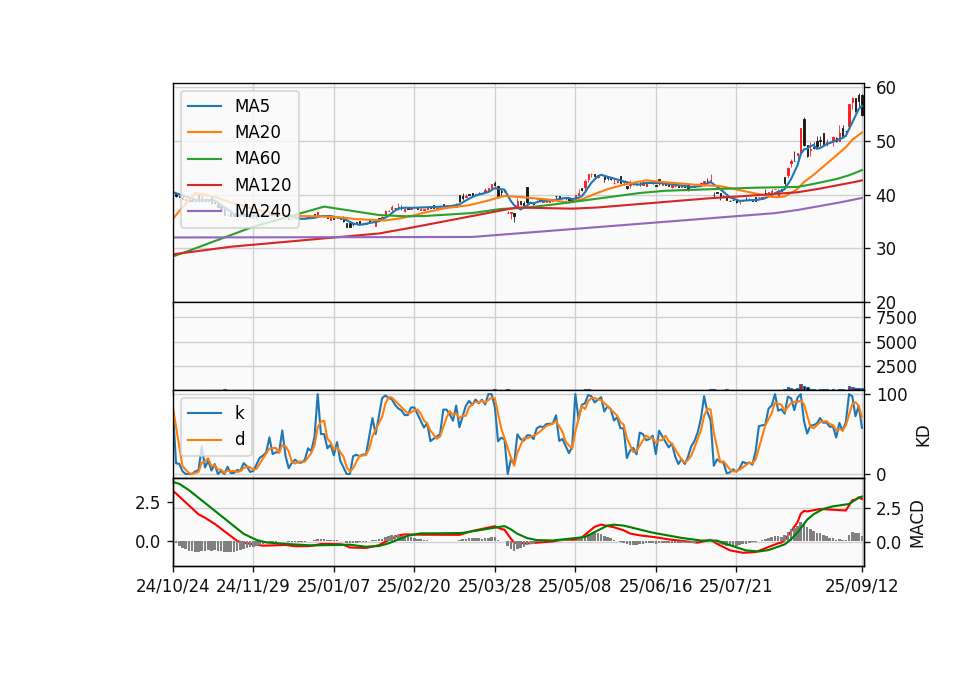Click the 25/03/28 date axis label
960x690 pixels.
pos(495,586)
